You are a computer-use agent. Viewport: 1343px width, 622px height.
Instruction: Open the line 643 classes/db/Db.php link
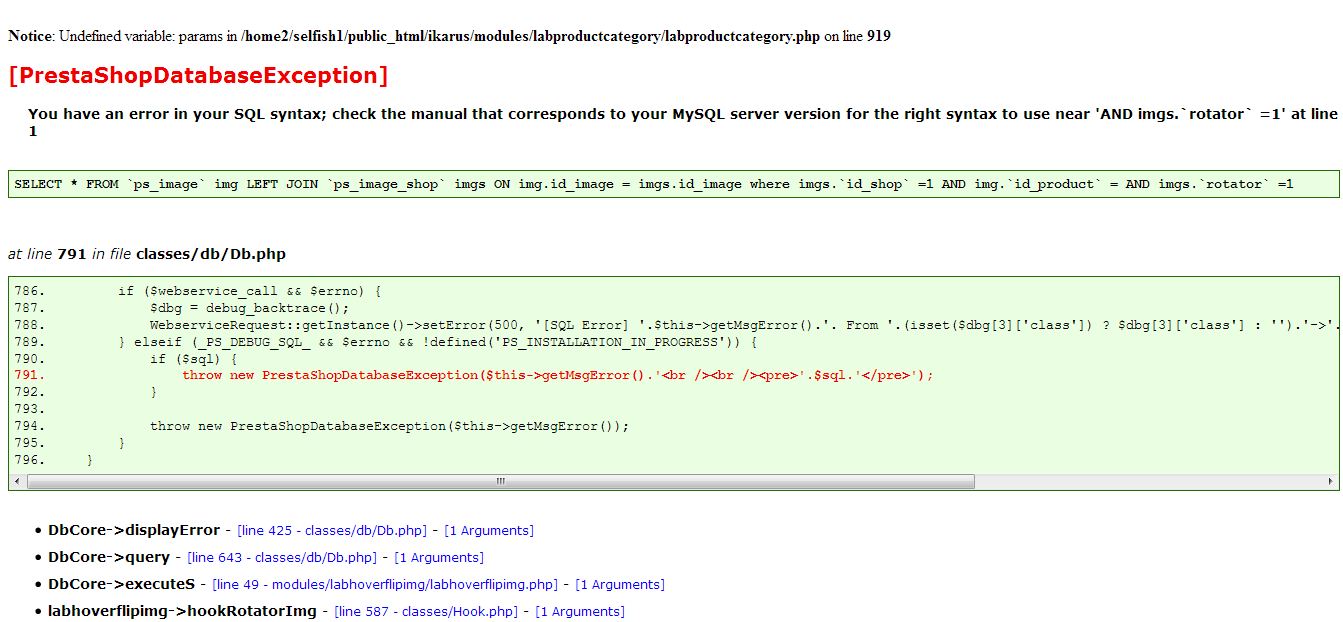pos(282,558)
